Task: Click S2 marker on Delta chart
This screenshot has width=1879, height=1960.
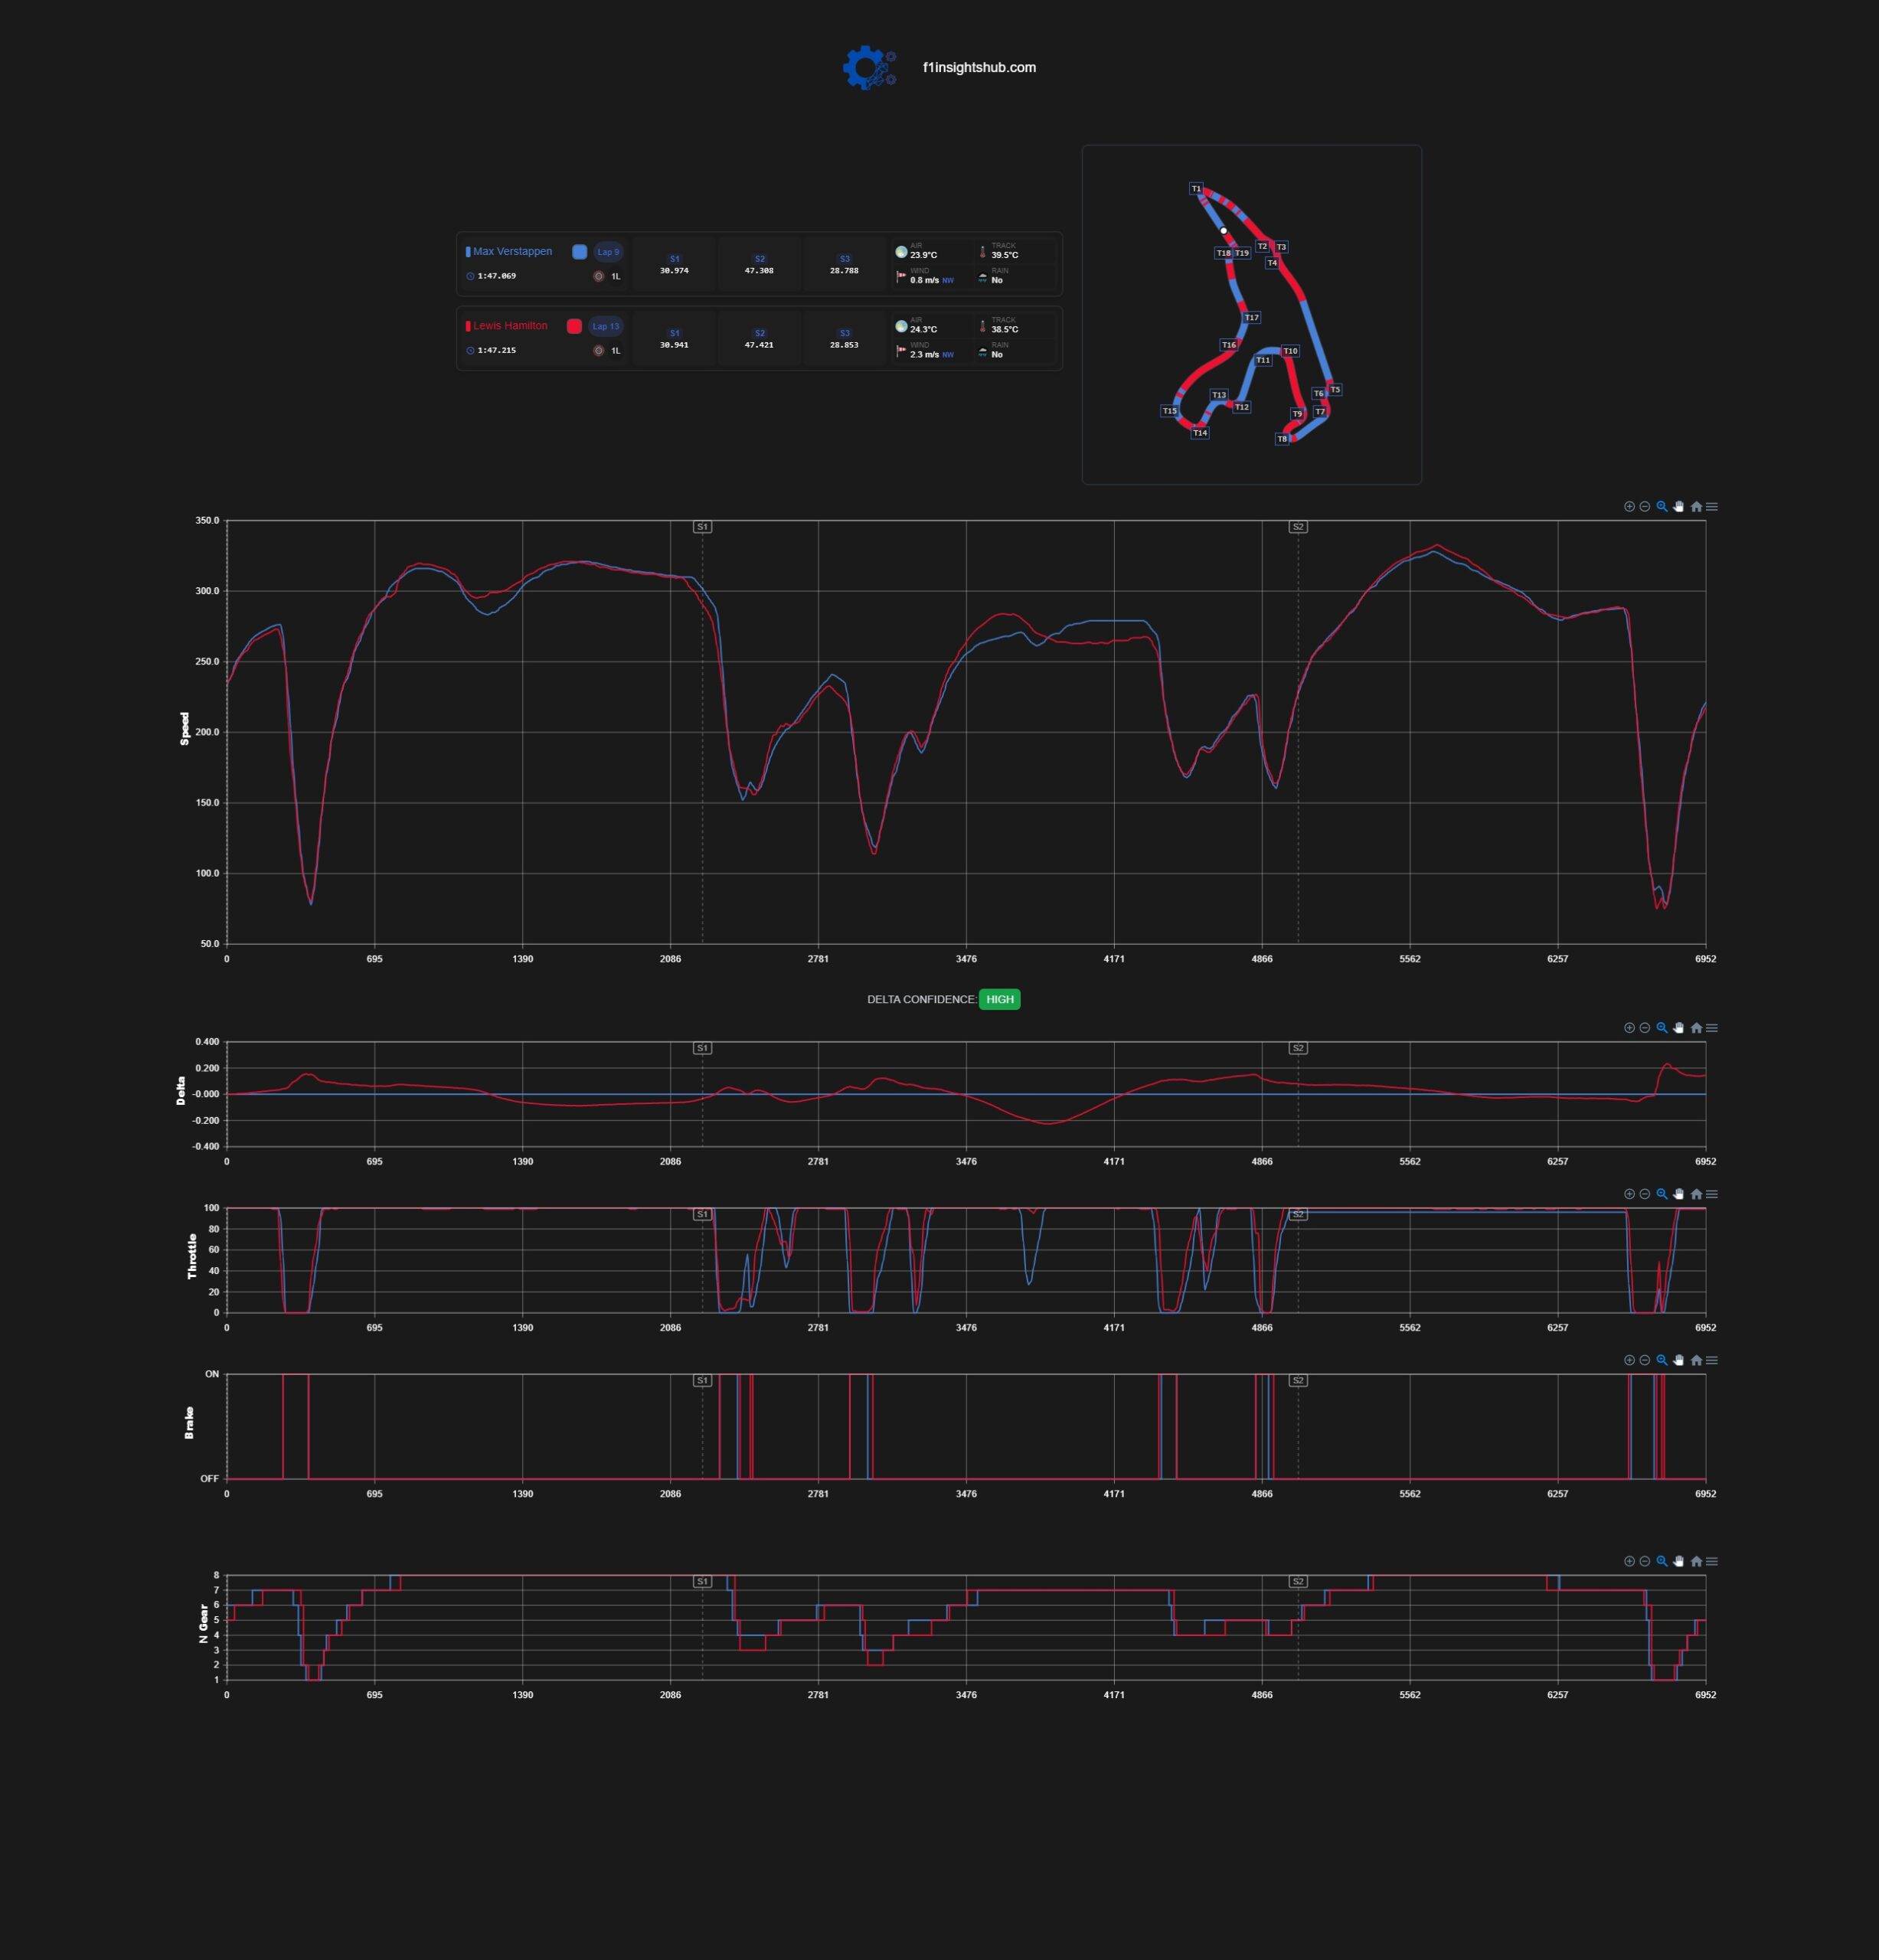Action: tap(1298, 1048)
